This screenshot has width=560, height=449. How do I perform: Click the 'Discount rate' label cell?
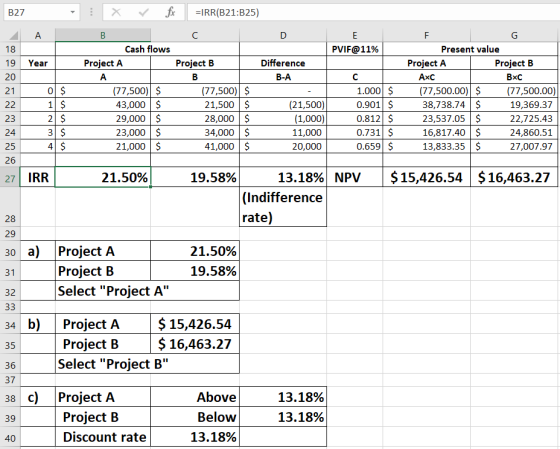103,436
